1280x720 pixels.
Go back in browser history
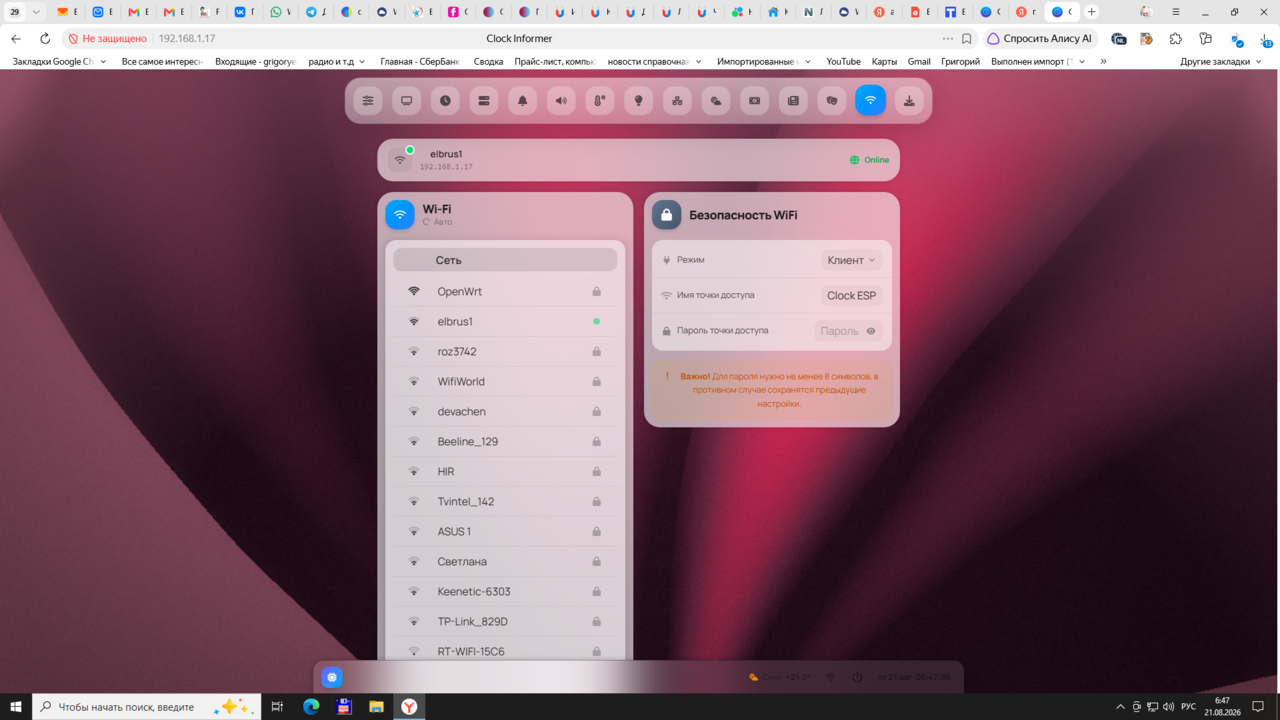16,38
